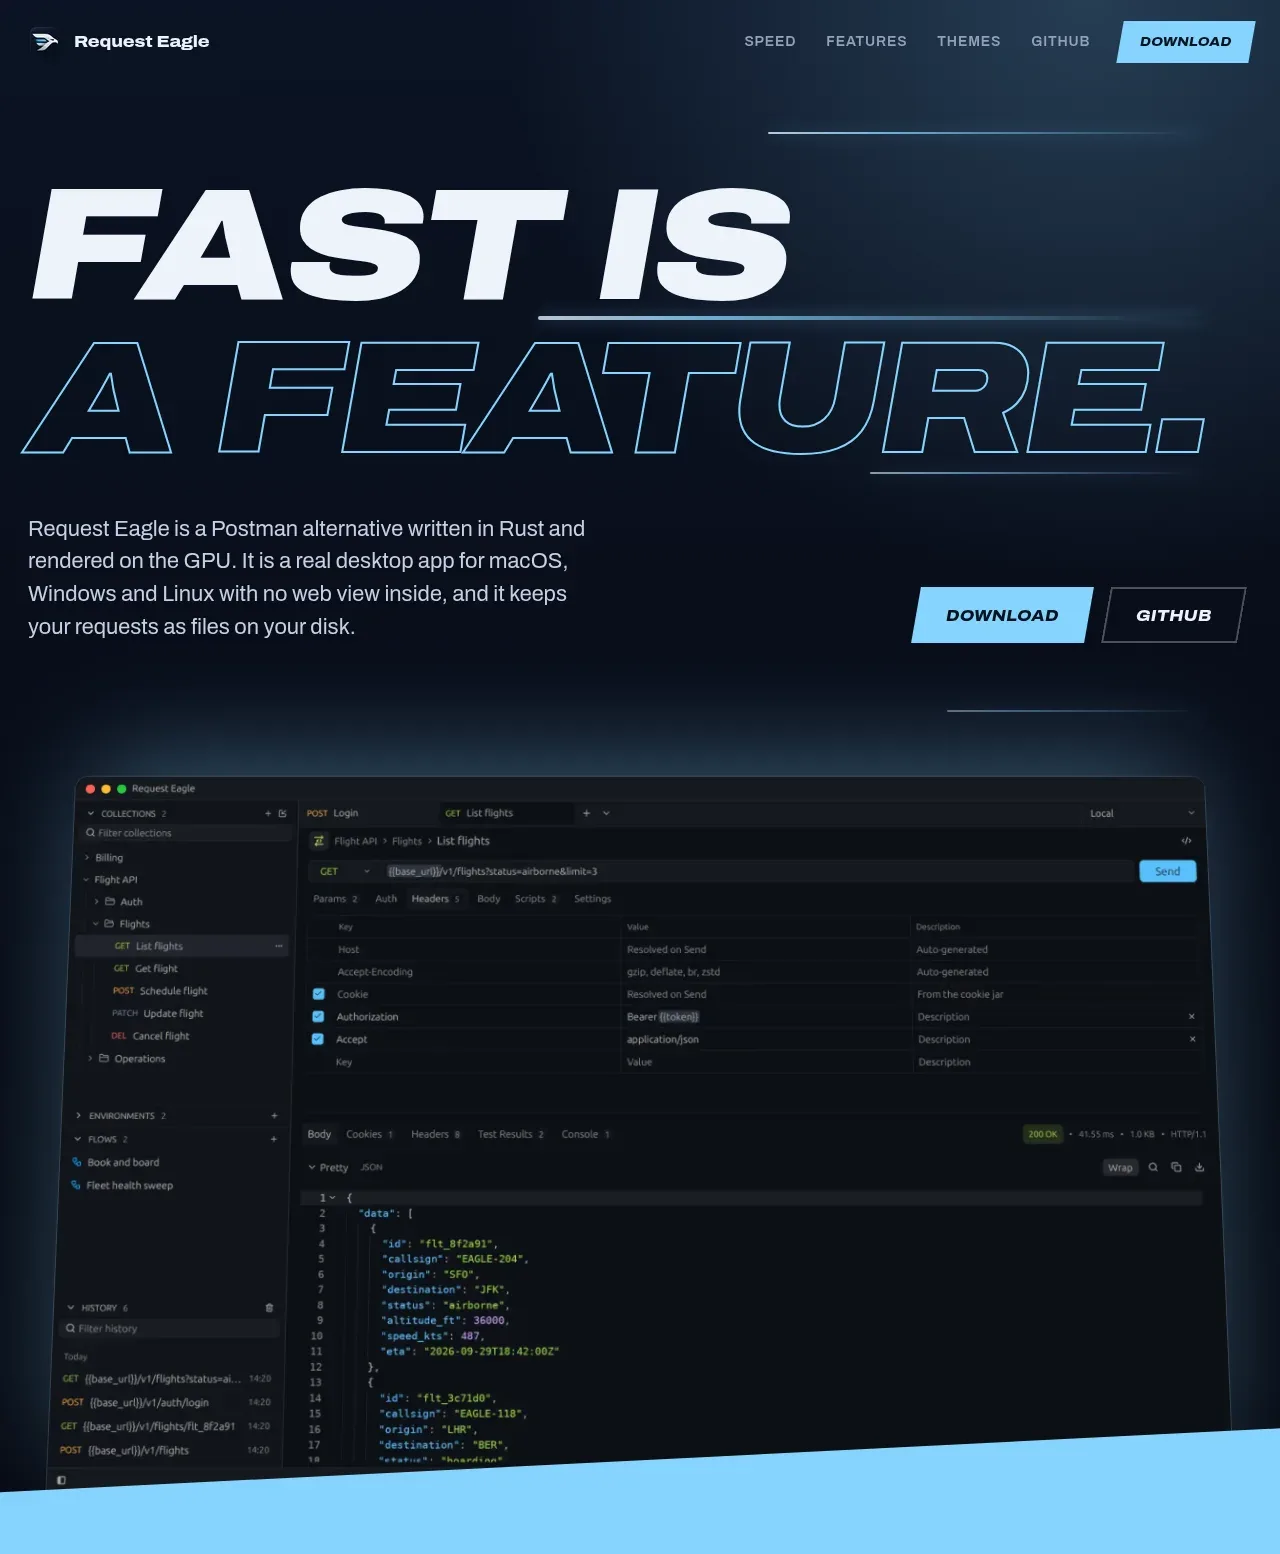This screenshot has height=1554, width=1280.
Task: Open a new request tab with the plus icon
Action: [586, 813]
